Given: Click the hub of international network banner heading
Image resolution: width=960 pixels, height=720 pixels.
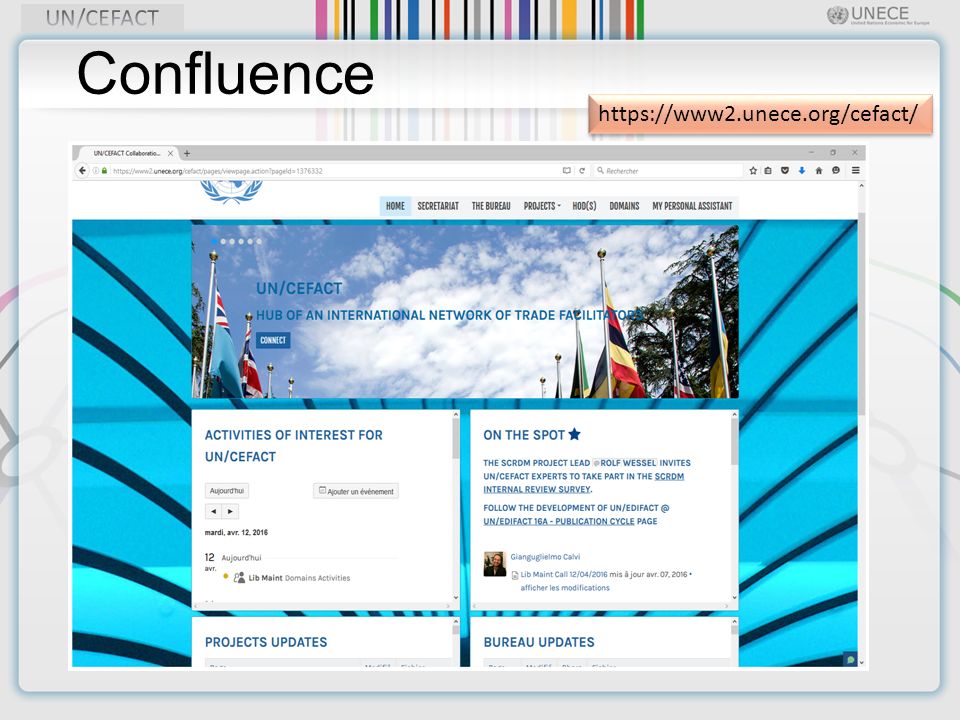Looking at the screenshot, I should point(449,315).
